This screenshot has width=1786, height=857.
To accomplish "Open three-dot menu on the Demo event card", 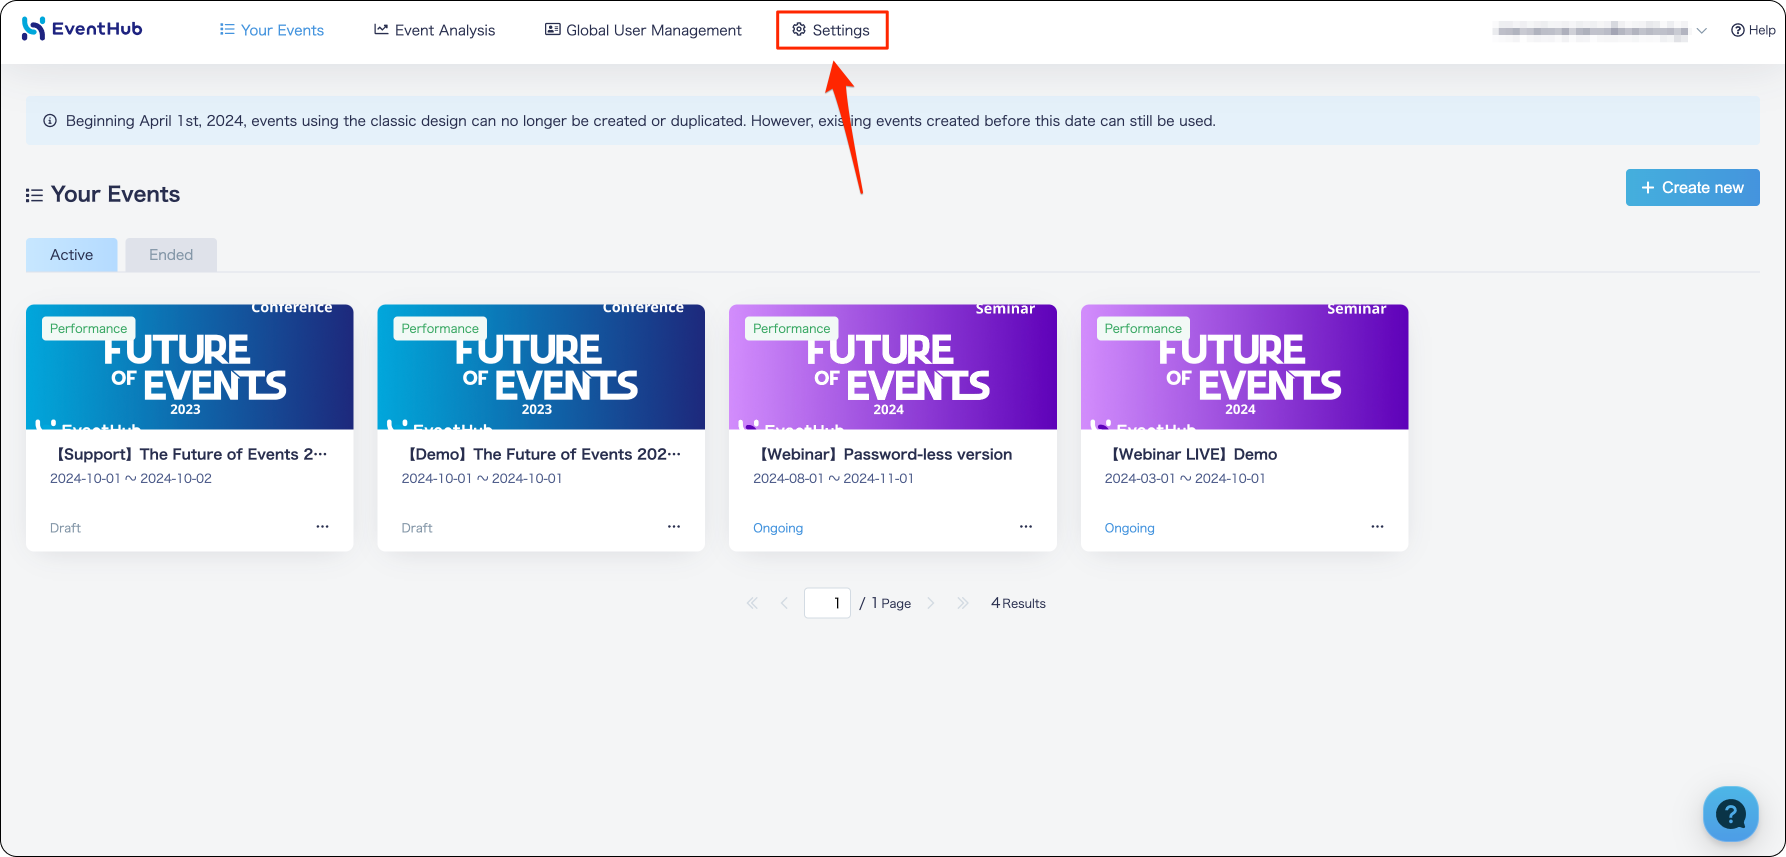I will [674, 526].
